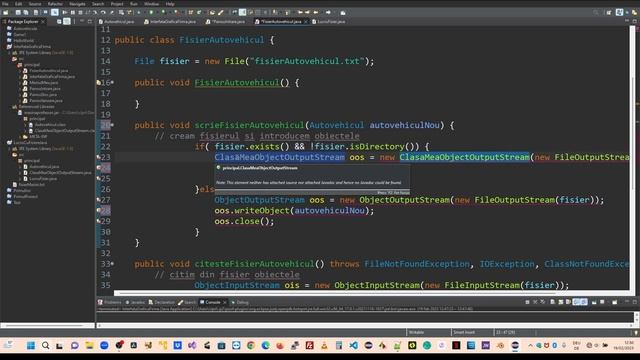Open the Javadoc view tab
This screenshot has height=360, width=640.
pyautogui.click(x=135, y=302)
